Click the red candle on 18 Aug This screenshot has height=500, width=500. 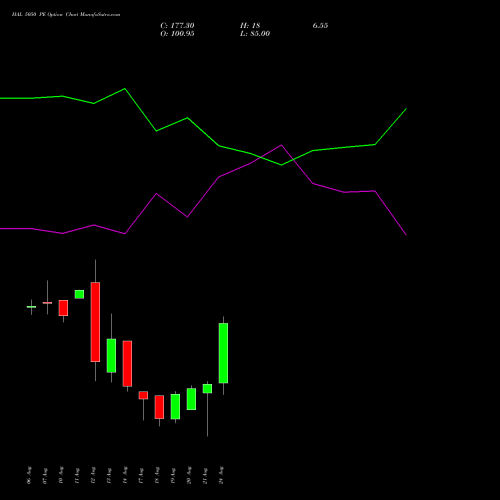pyautogui.click(x=159, y=407)
